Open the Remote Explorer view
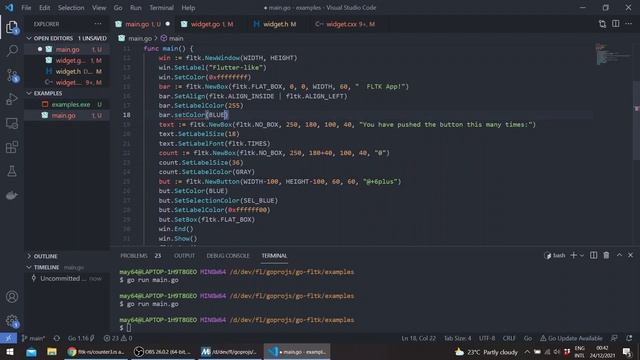The height and width of the screenshot is (360, 640). (x=12, y=123)
